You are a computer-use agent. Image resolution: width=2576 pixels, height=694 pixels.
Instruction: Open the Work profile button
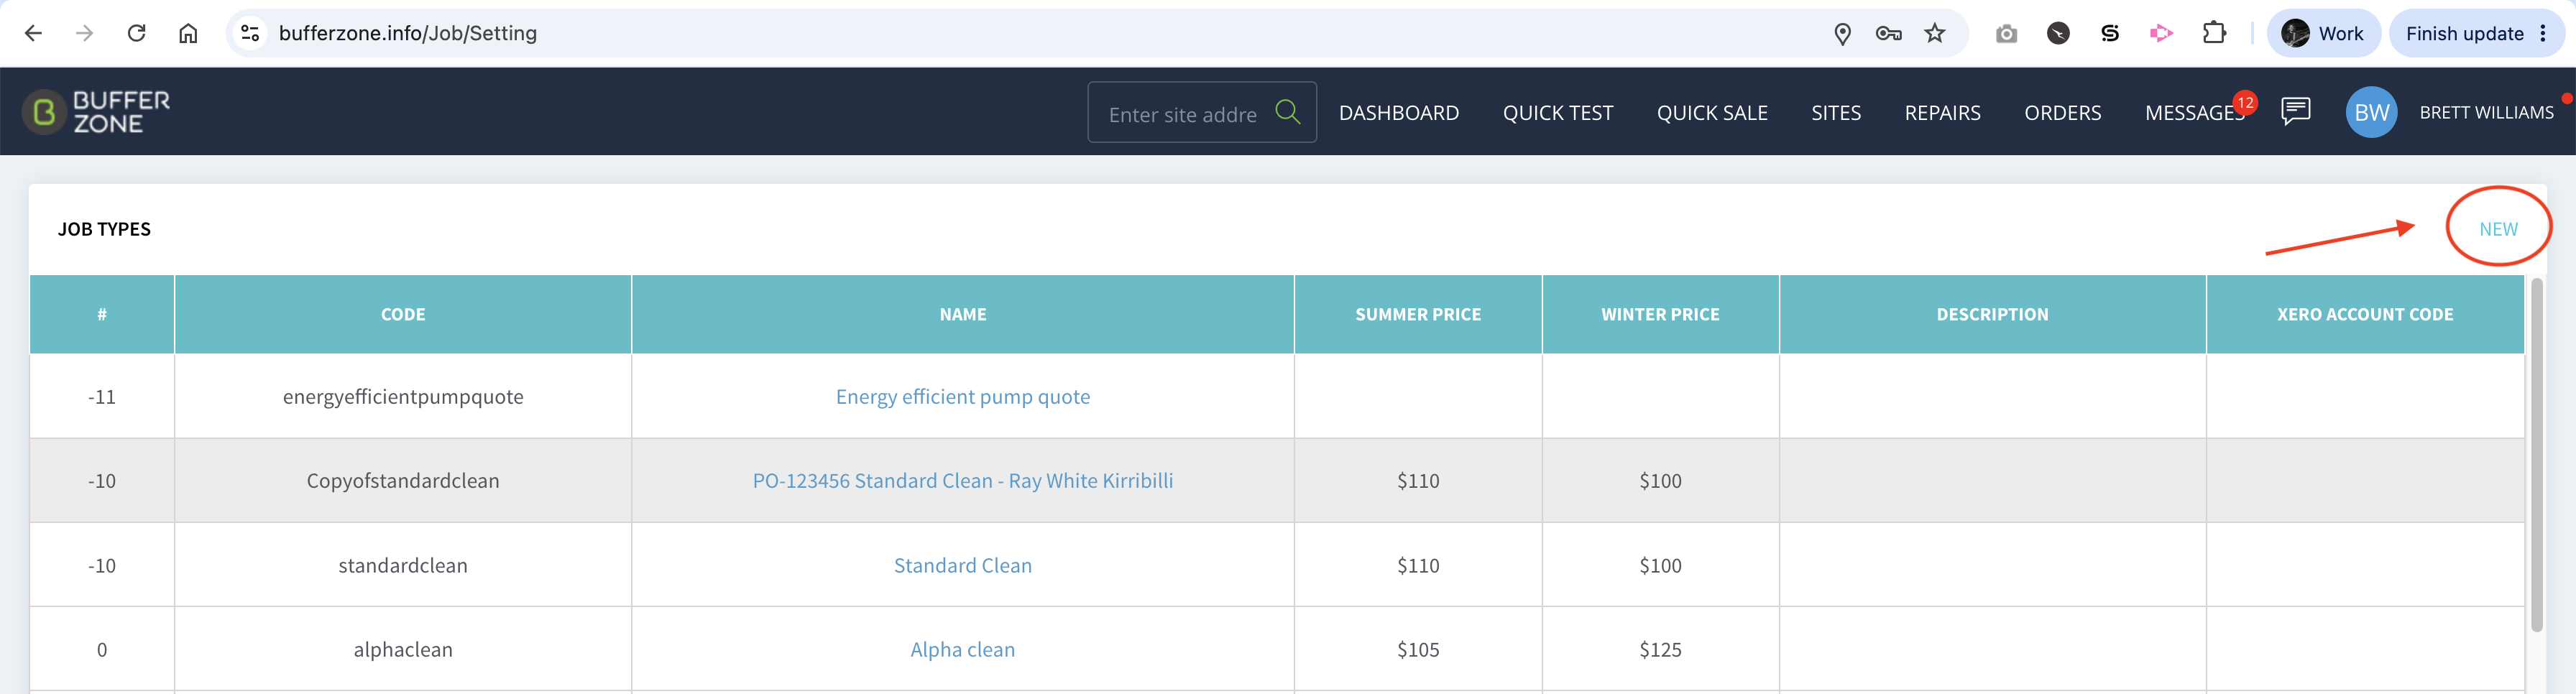tap(2322, 33)
